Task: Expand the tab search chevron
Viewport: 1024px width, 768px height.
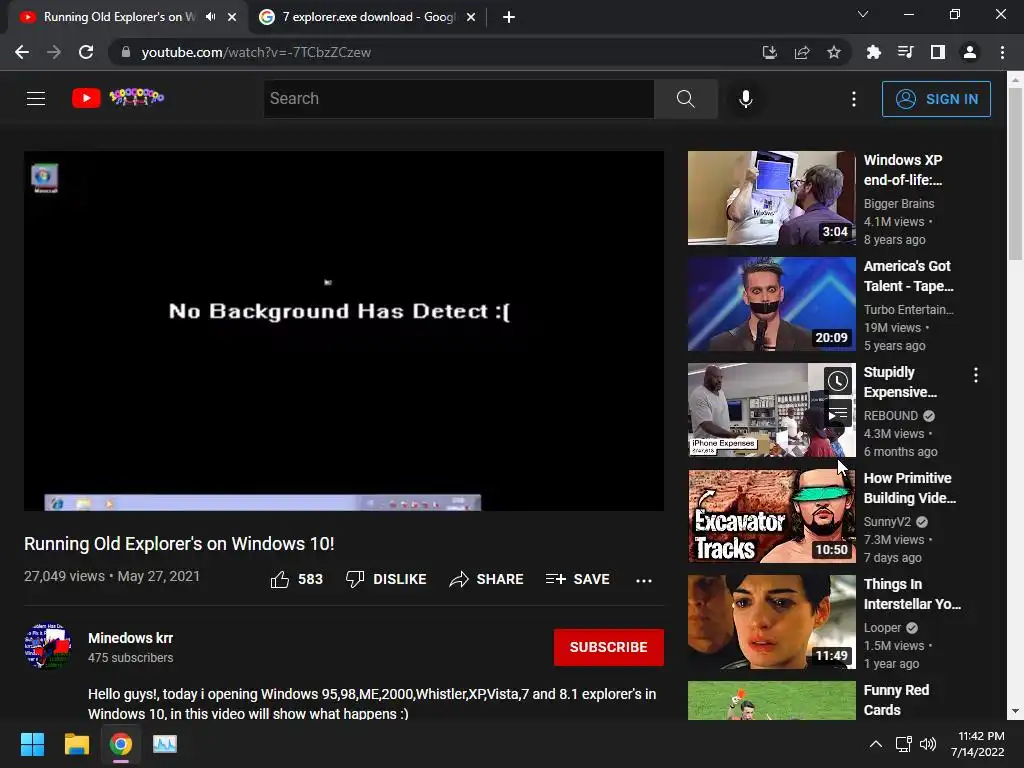Action: [863, 14]
